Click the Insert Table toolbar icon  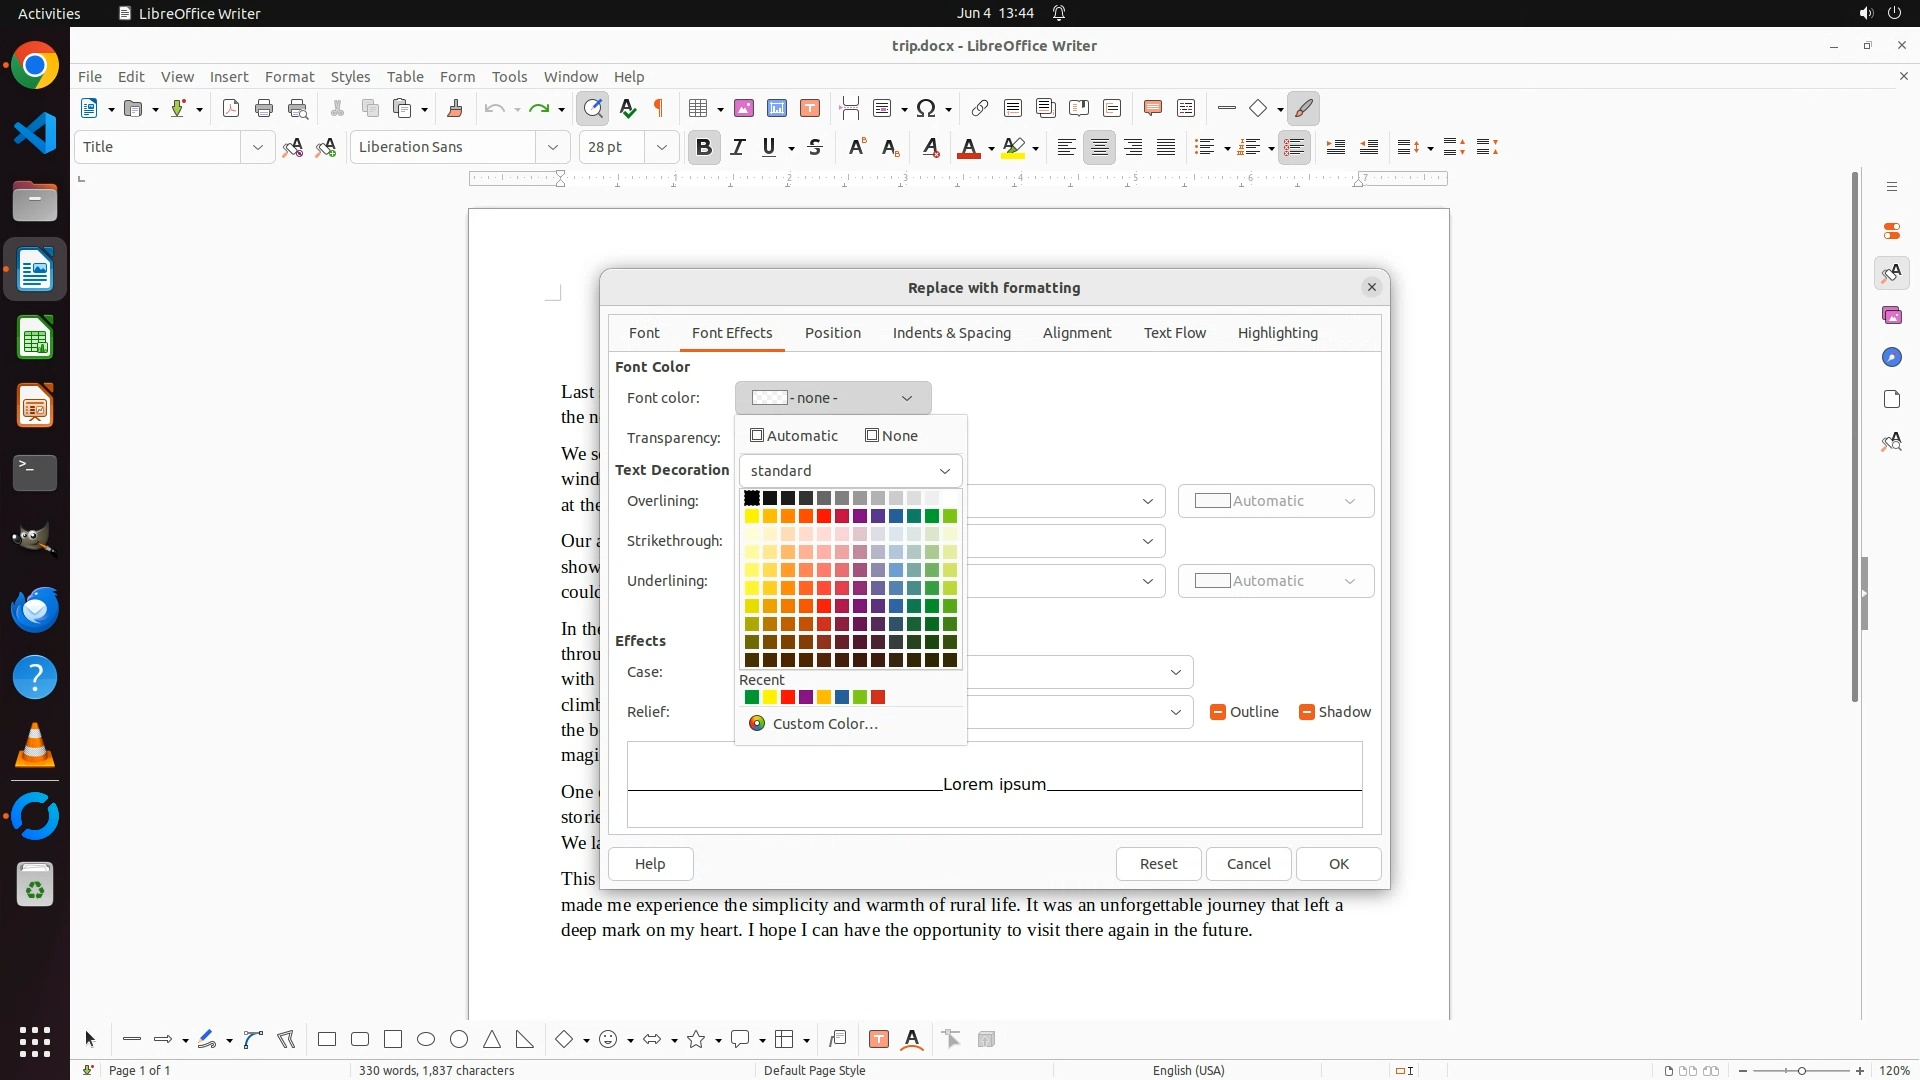(698, 108)
